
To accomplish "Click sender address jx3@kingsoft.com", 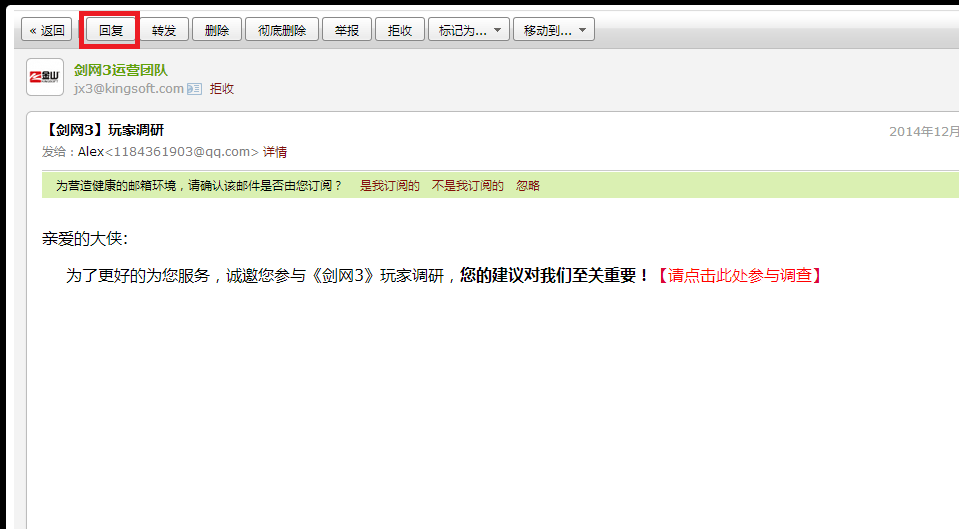I will point(128,89).
